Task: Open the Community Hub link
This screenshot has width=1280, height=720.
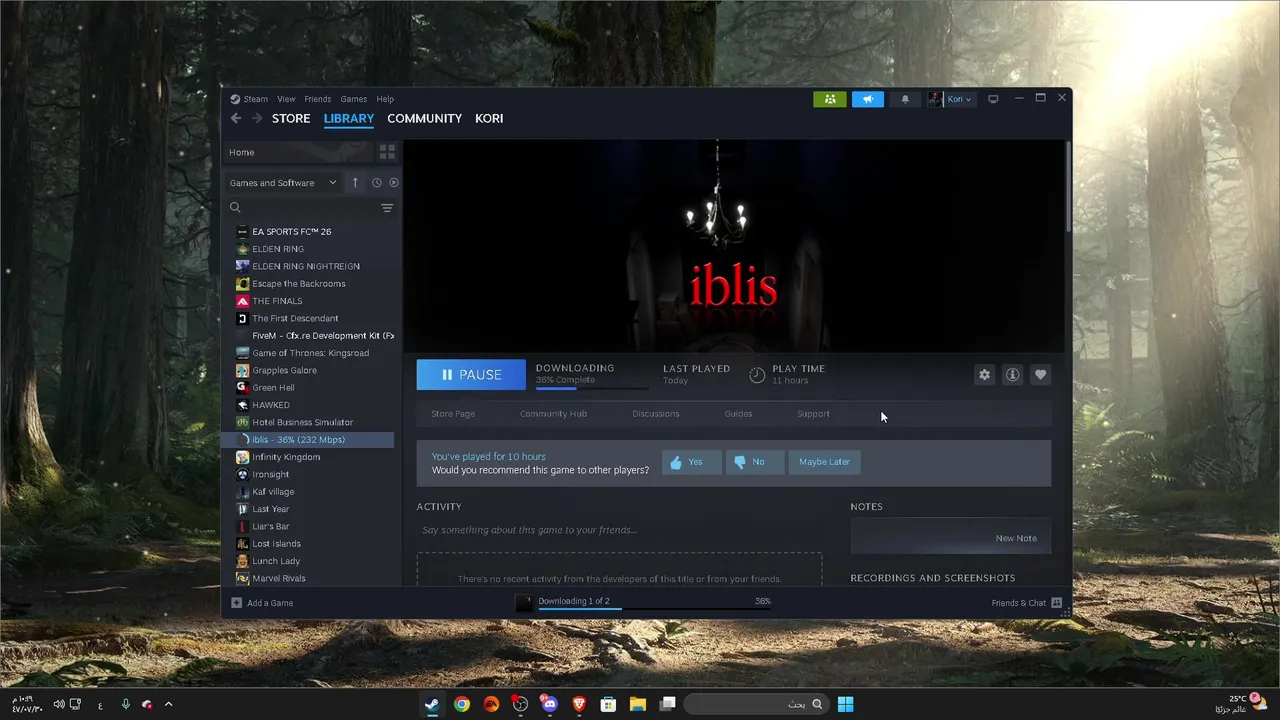Action: pyautogui.click(x=553, y=414)
